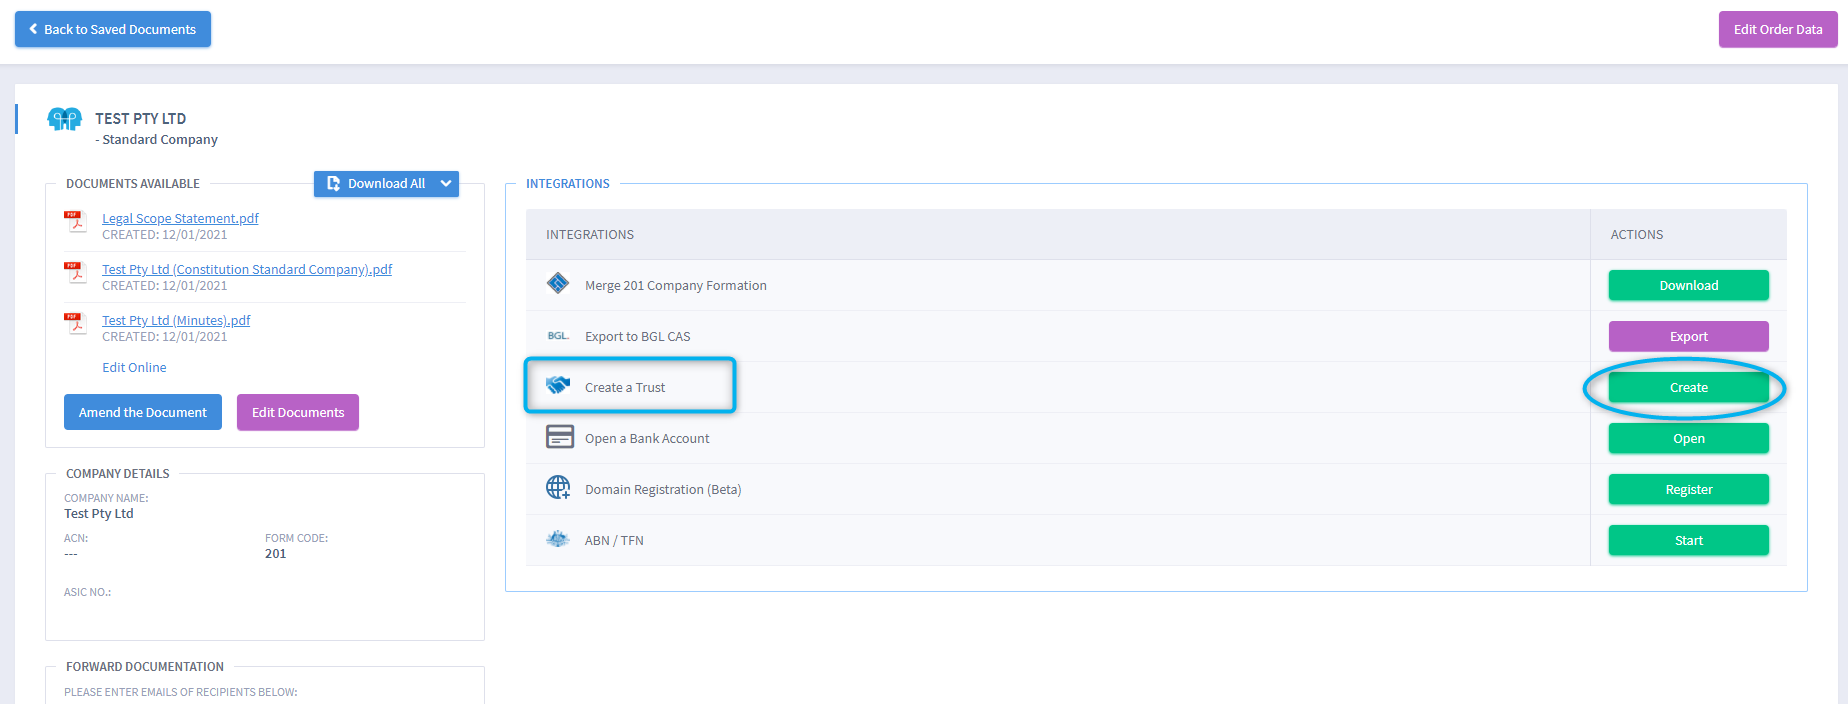Click the Open a Bank Account label
The image size is (1848, 704).
(647, 438)
